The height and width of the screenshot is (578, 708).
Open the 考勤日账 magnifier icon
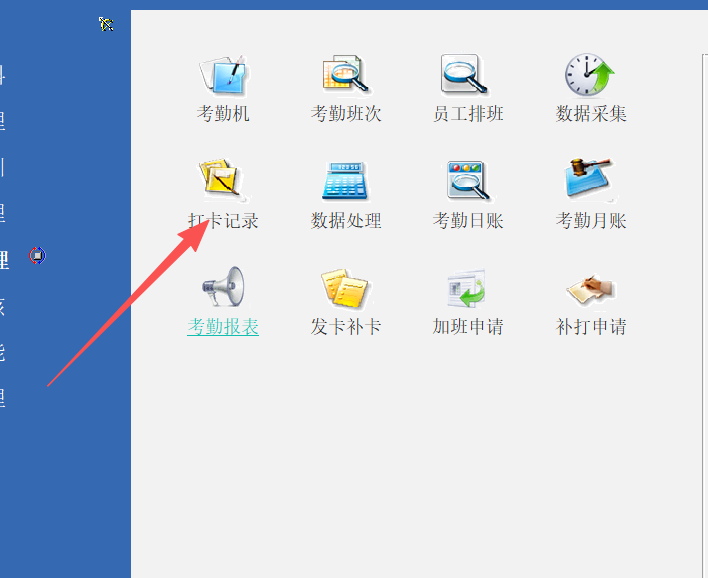[x=467, y=180]
